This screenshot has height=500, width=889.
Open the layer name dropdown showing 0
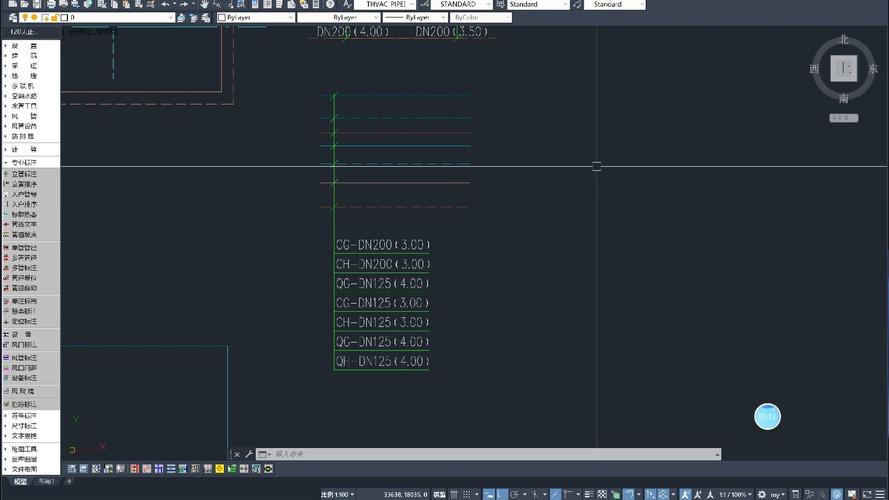tap(120, 18)
